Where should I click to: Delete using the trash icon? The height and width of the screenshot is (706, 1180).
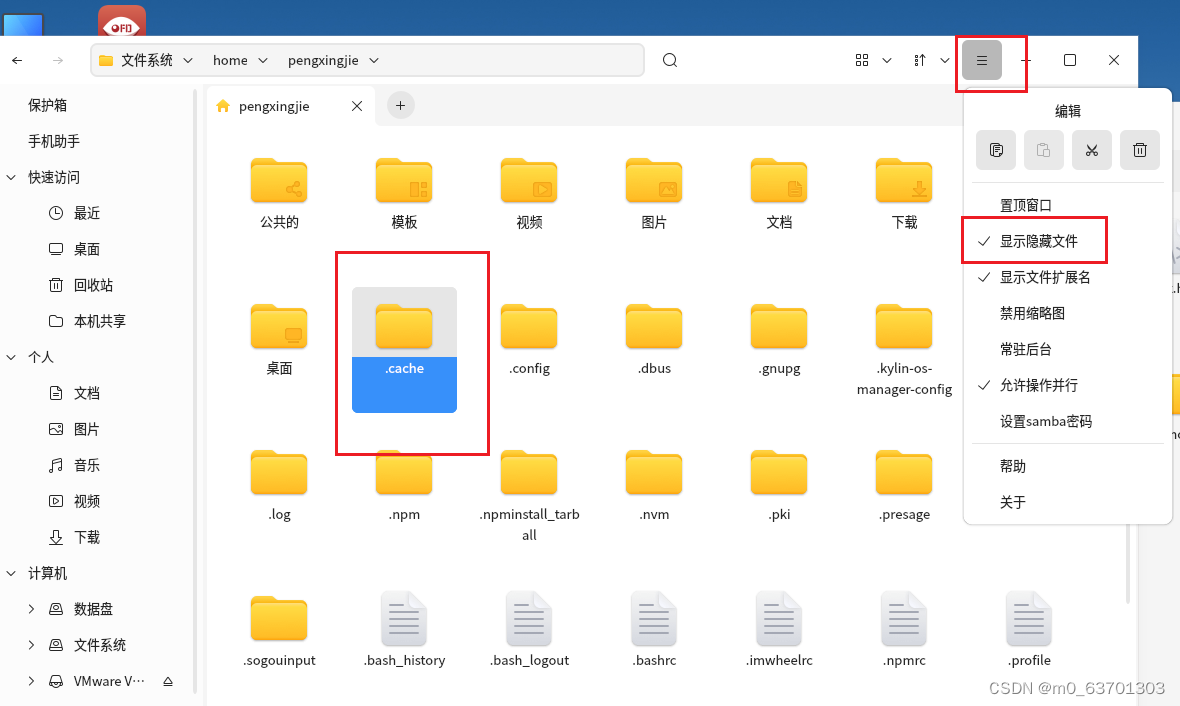[1140, 150]
